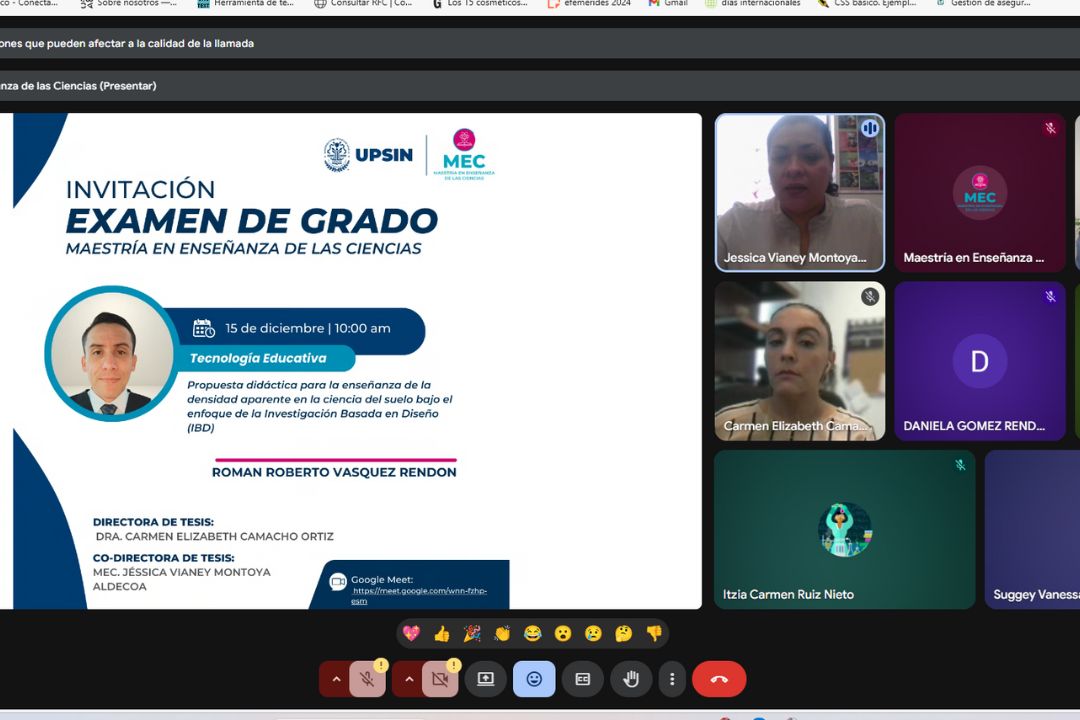Expand the video settings arrow beside the camera
The width and height of the screenshot is (1080, 720).
408,679
